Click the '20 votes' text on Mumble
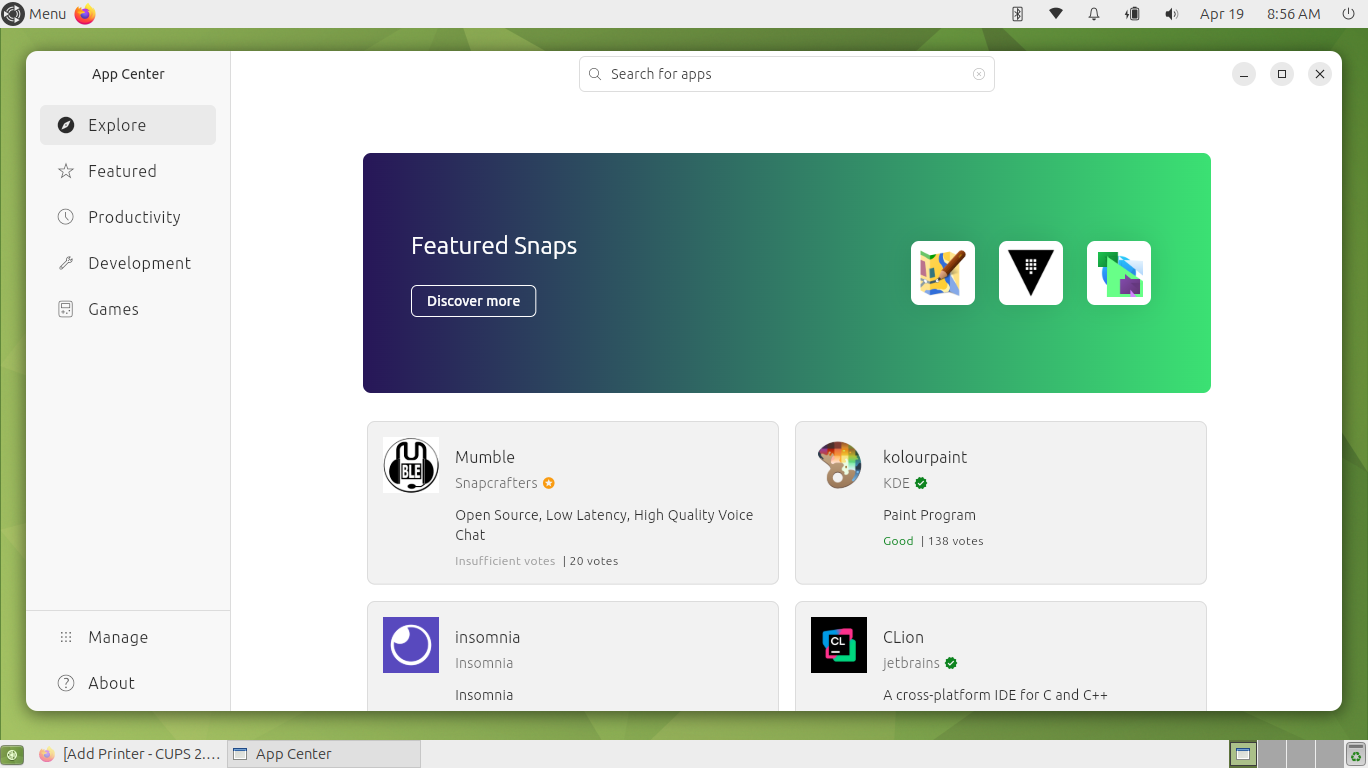Viewport: 1368px width, 768px height. pyautogui.click(x=594, y=561)
